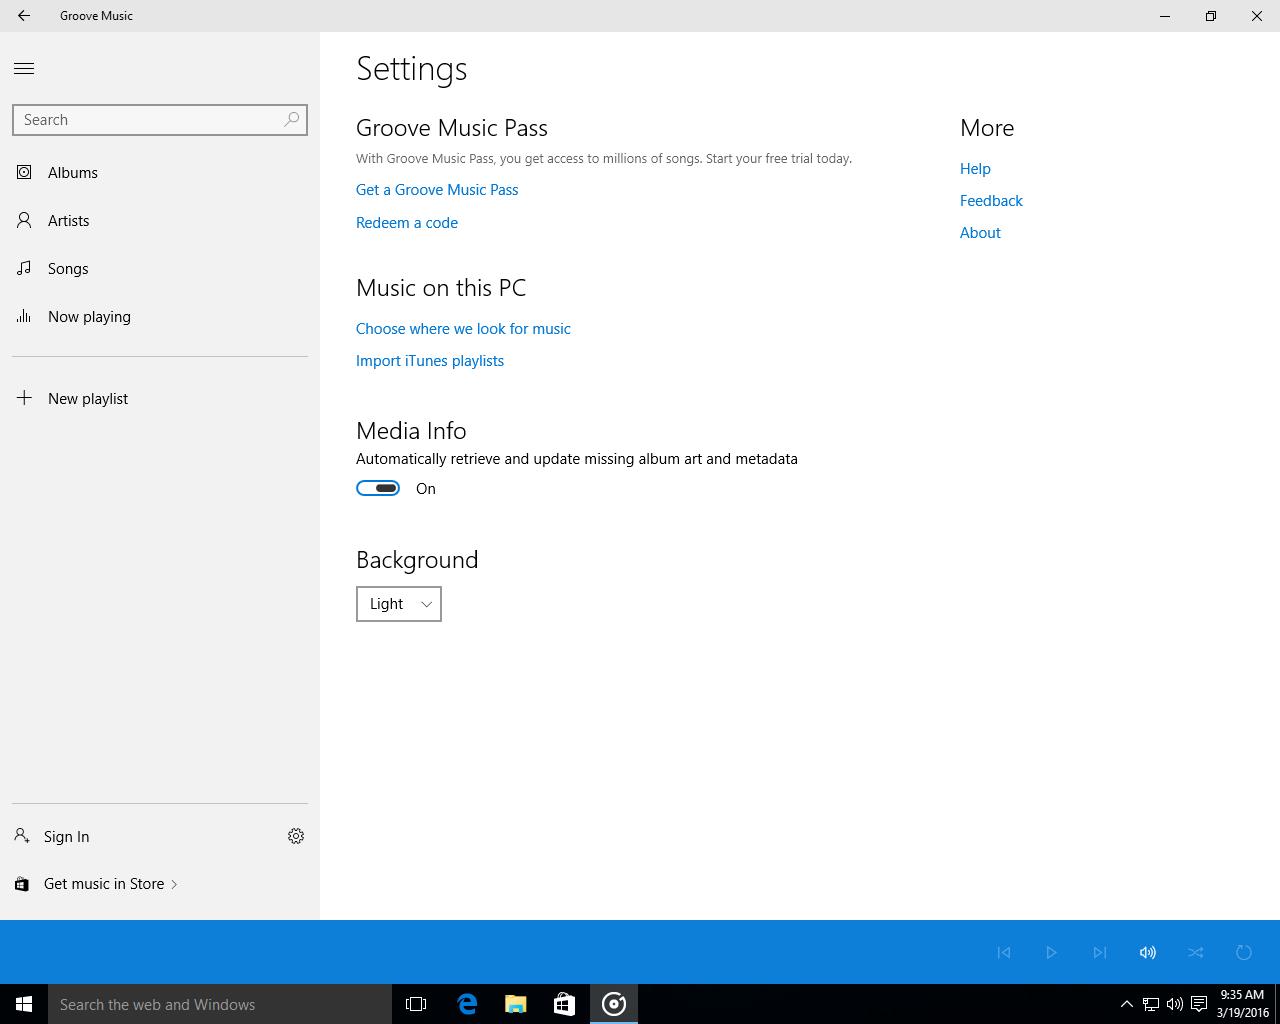Open the About link
The width and height of the screenshot is (1280, 1024).
coord(980,232)
